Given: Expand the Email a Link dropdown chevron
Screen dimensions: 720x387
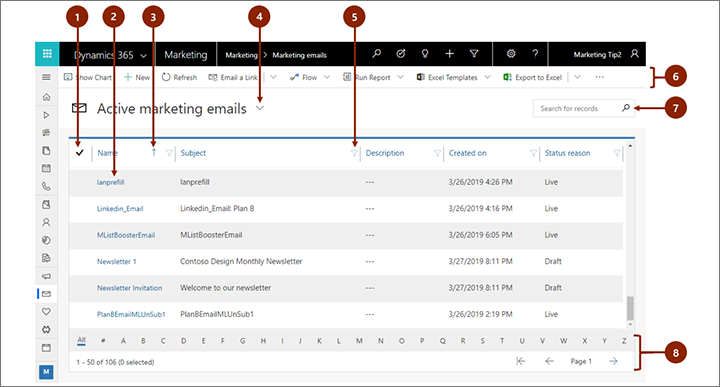Looking at the screenshot, I should (x=273, y=77).
